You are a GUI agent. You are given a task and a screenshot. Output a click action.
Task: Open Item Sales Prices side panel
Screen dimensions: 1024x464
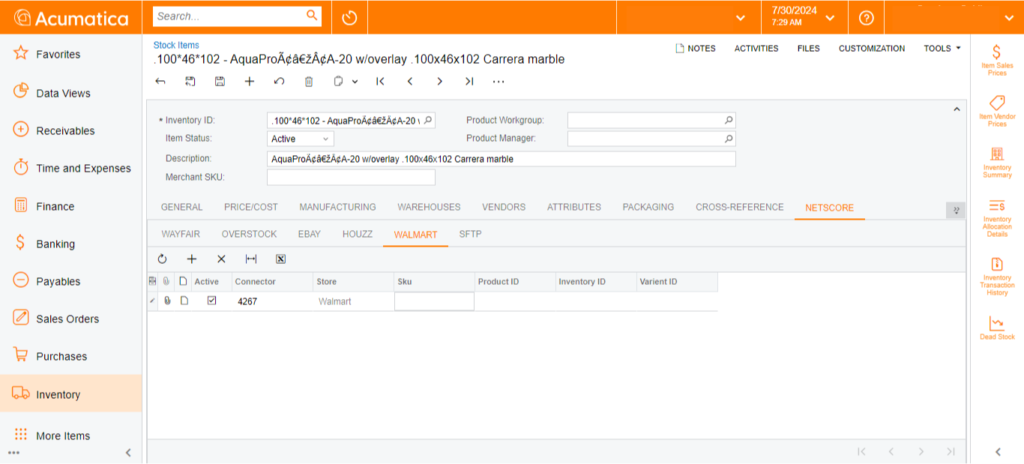pyautogui.click(x=996, y=59)
